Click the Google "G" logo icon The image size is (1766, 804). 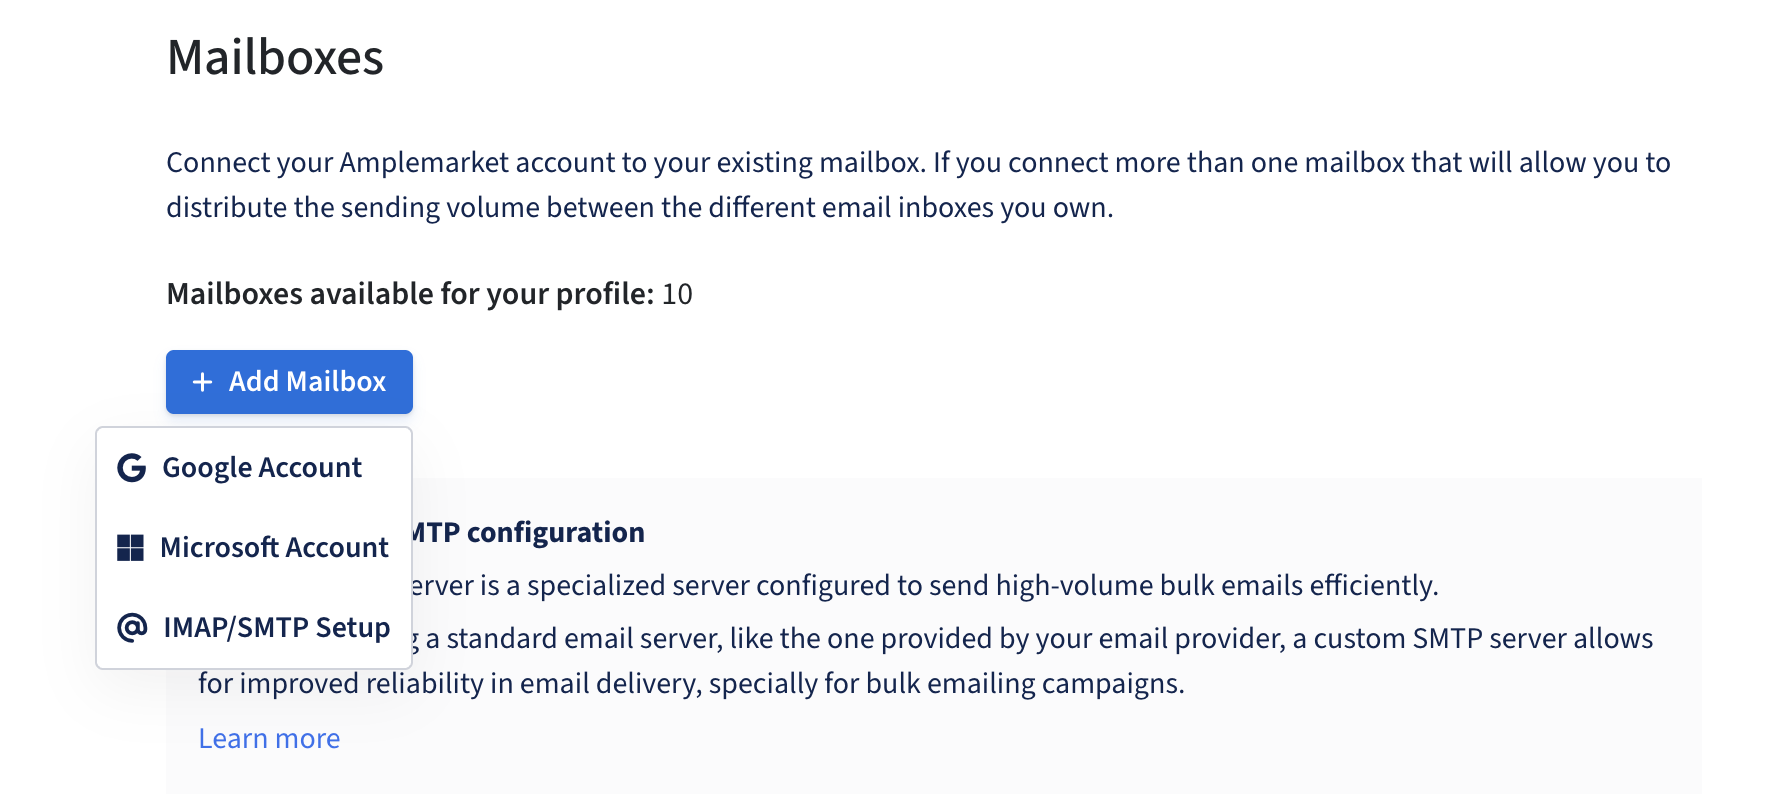[x=131, y=468]
